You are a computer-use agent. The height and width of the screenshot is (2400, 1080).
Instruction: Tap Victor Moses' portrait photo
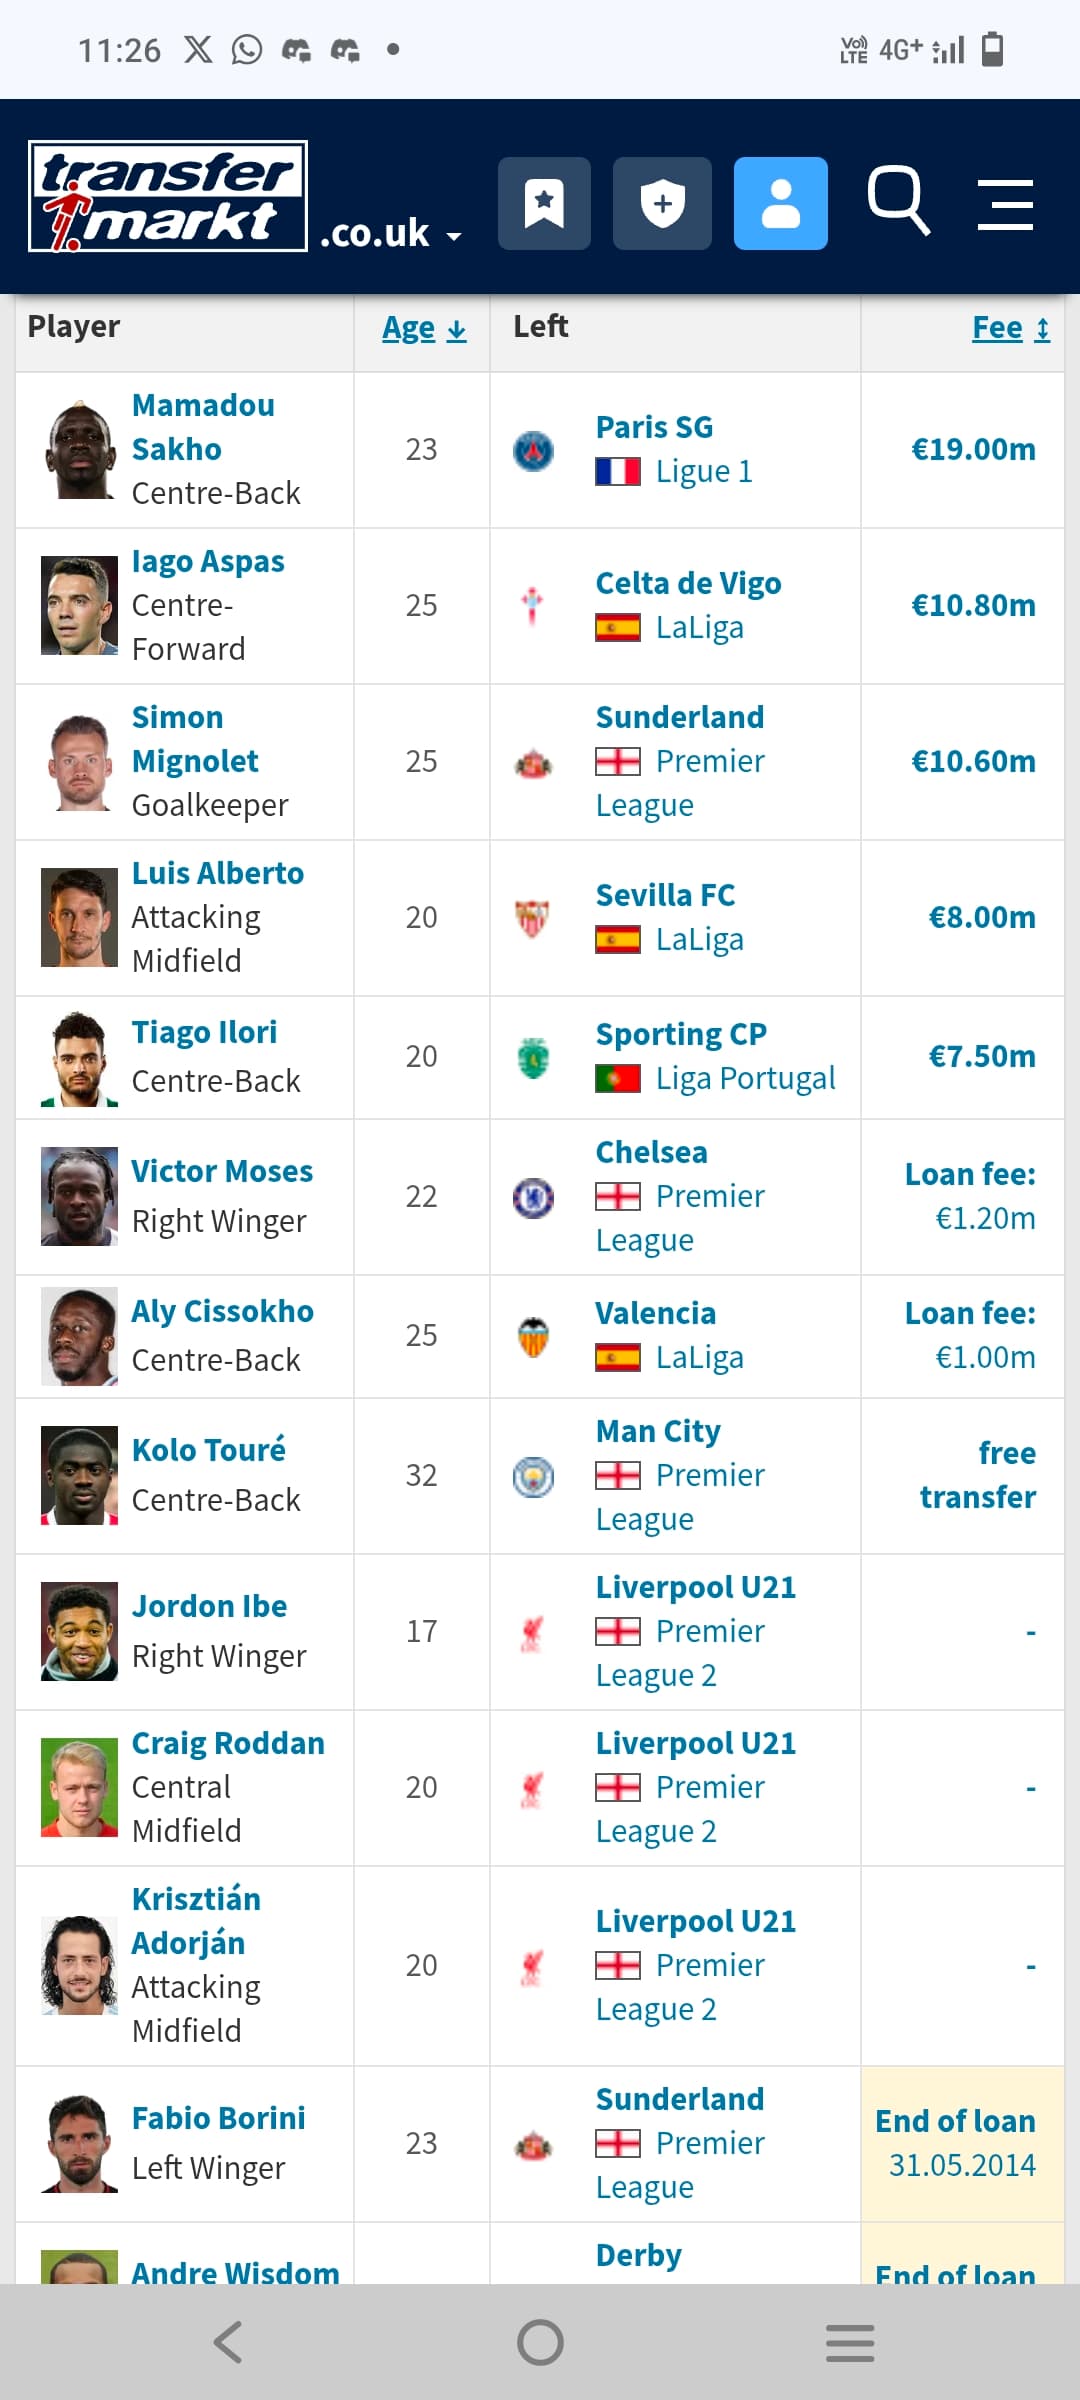tap(79, 1197)
